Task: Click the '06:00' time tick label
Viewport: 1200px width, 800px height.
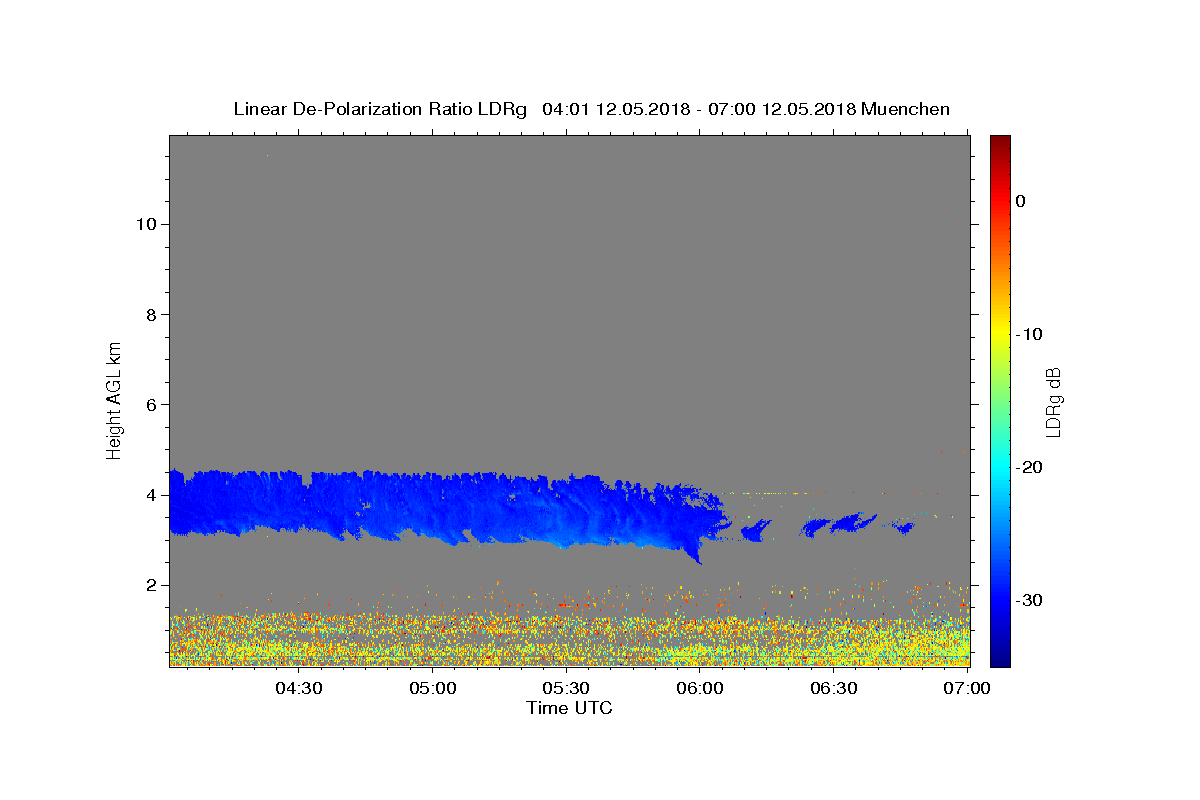Action: (700, 688)
